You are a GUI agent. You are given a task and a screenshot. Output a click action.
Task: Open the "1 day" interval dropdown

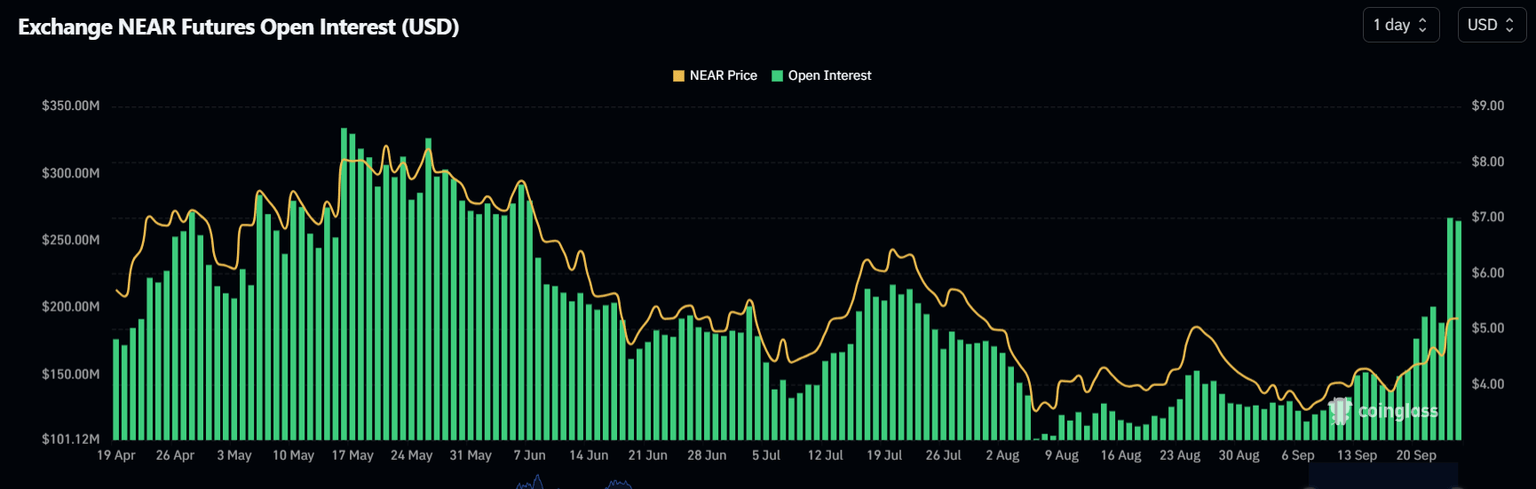1400,25
